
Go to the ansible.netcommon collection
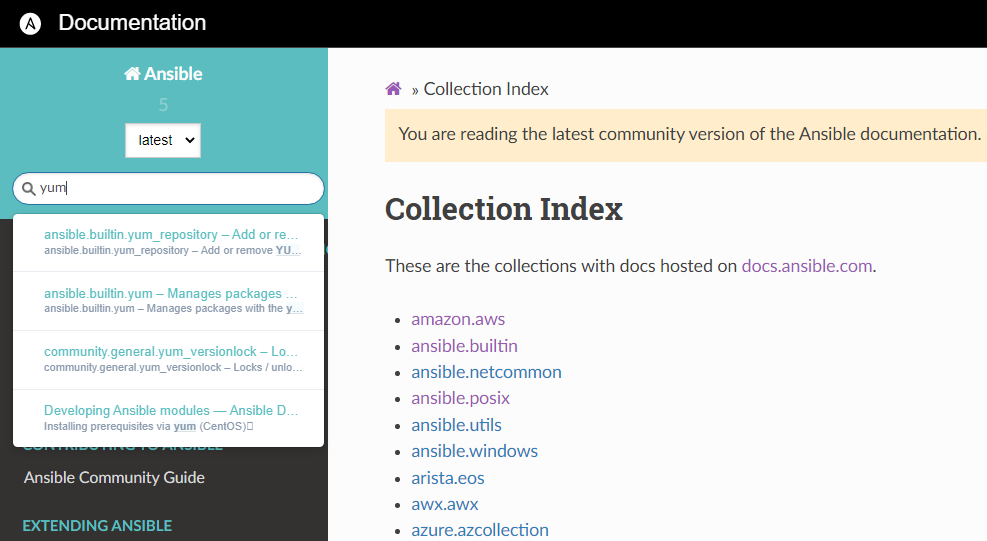[486, 372]
